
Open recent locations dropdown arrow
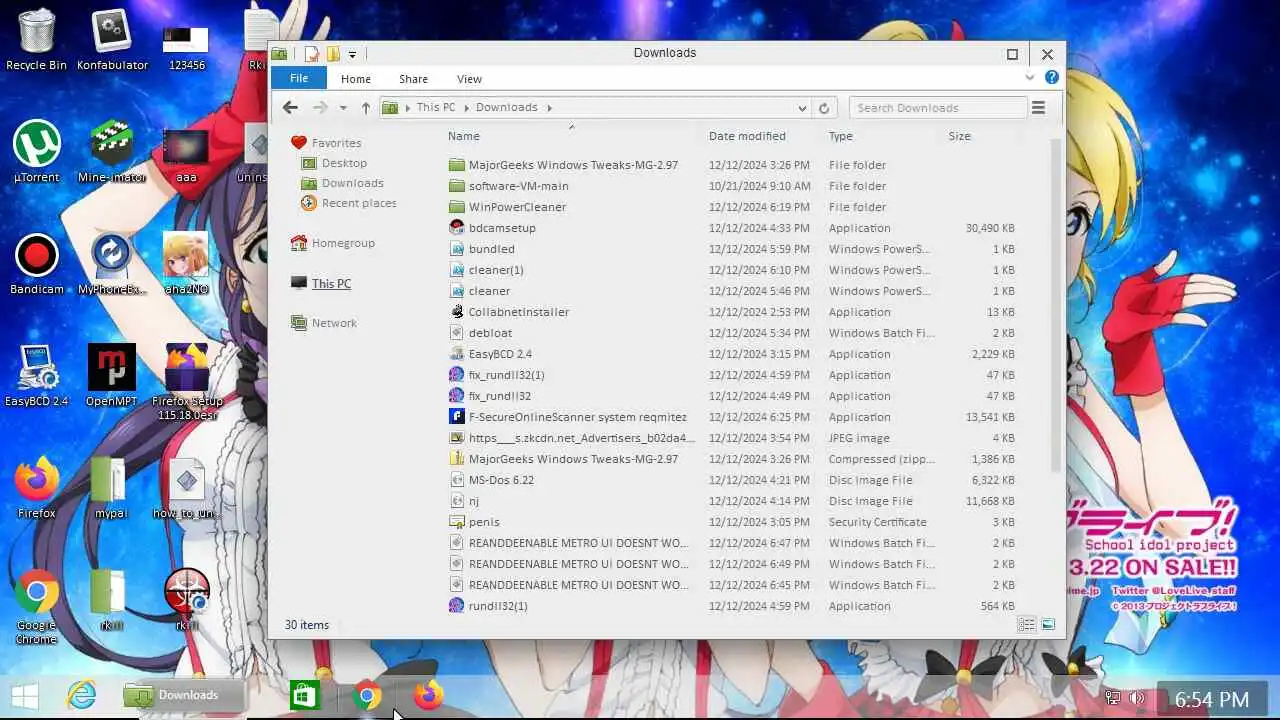pos(343,108)
